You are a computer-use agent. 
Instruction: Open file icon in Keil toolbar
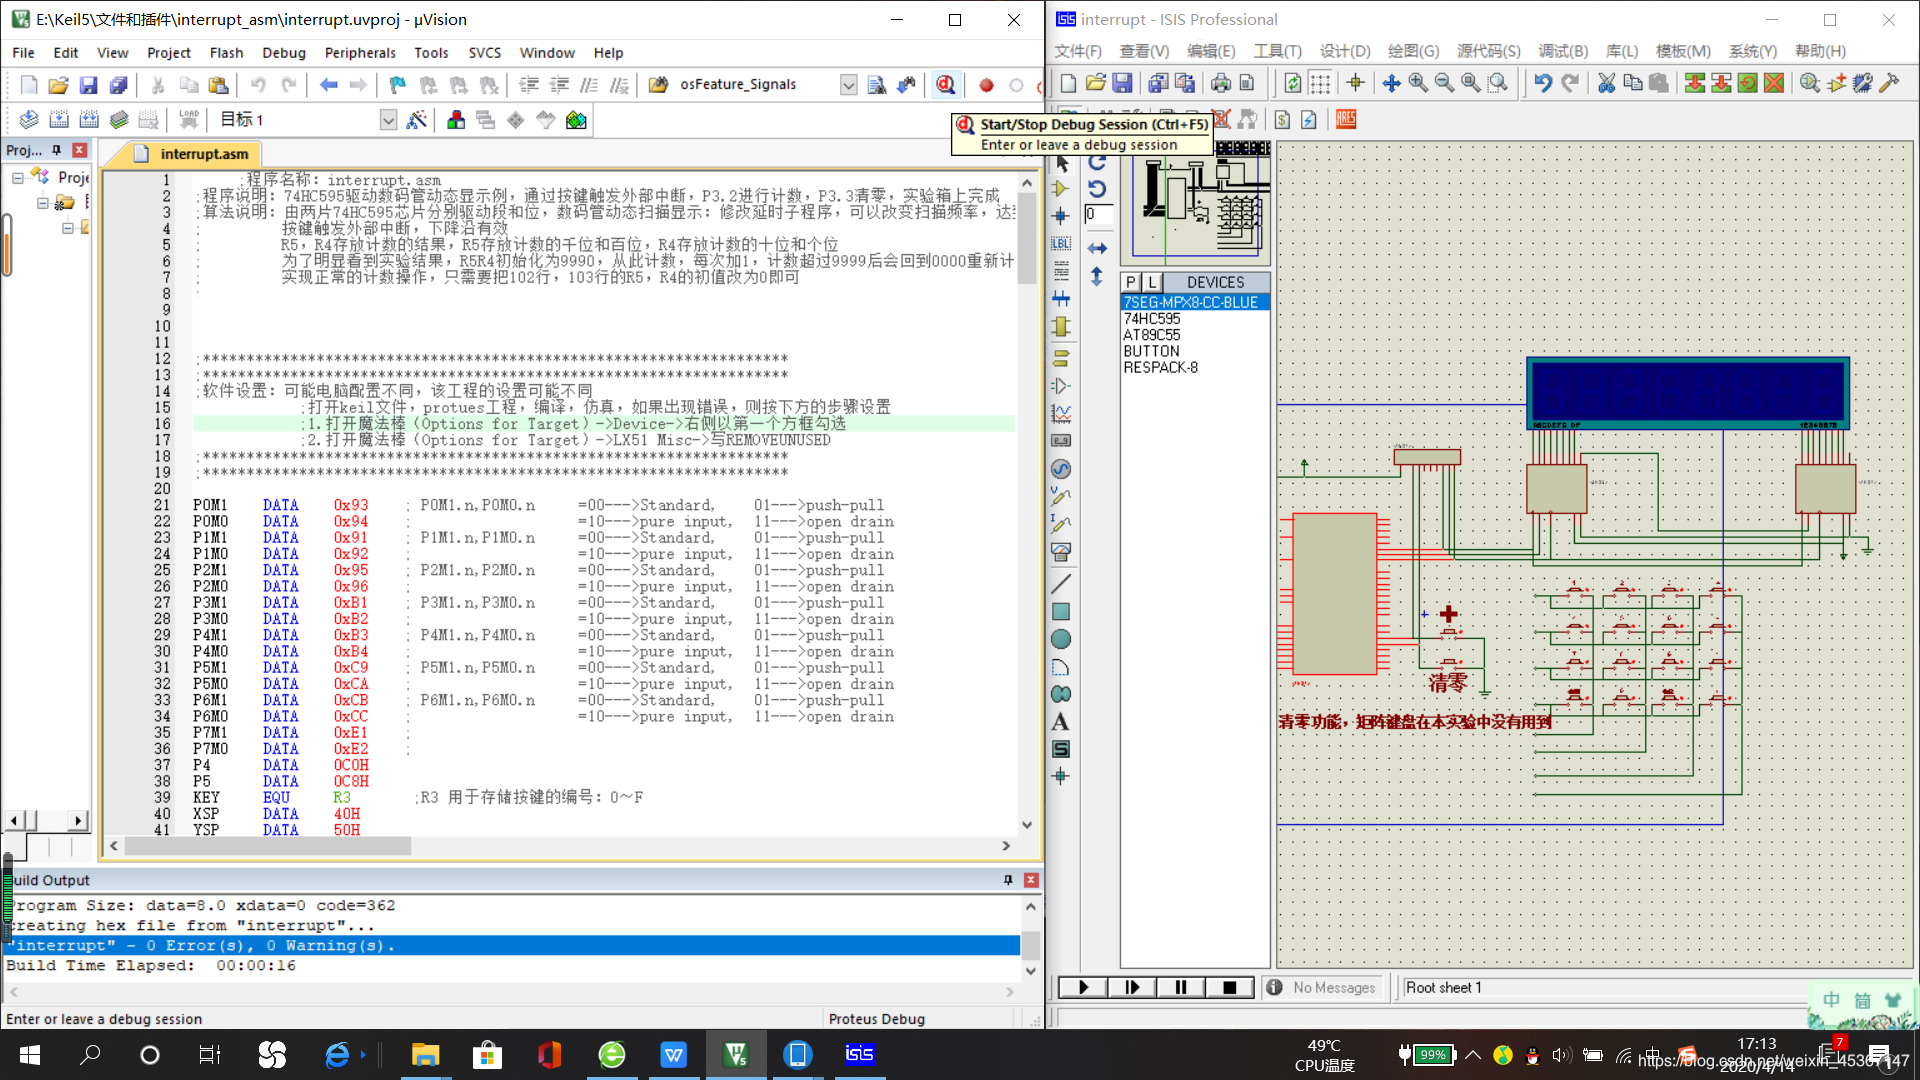(x=58, y=85)
